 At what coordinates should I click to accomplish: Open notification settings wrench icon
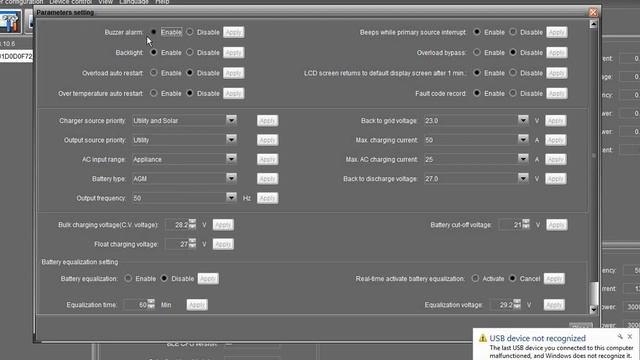pos(620,336)
